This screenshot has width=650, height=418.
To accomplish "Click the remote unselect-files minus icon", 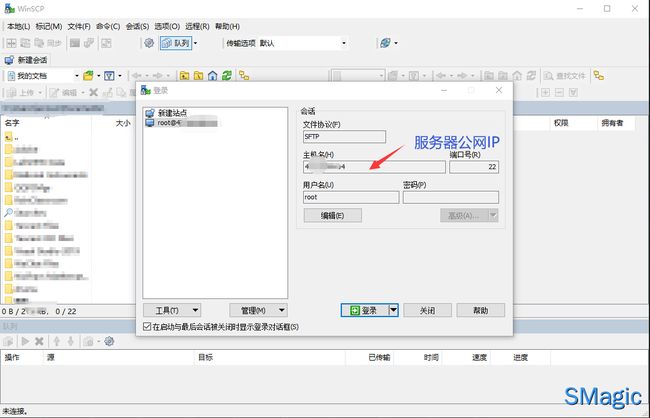I will [559, 92].
